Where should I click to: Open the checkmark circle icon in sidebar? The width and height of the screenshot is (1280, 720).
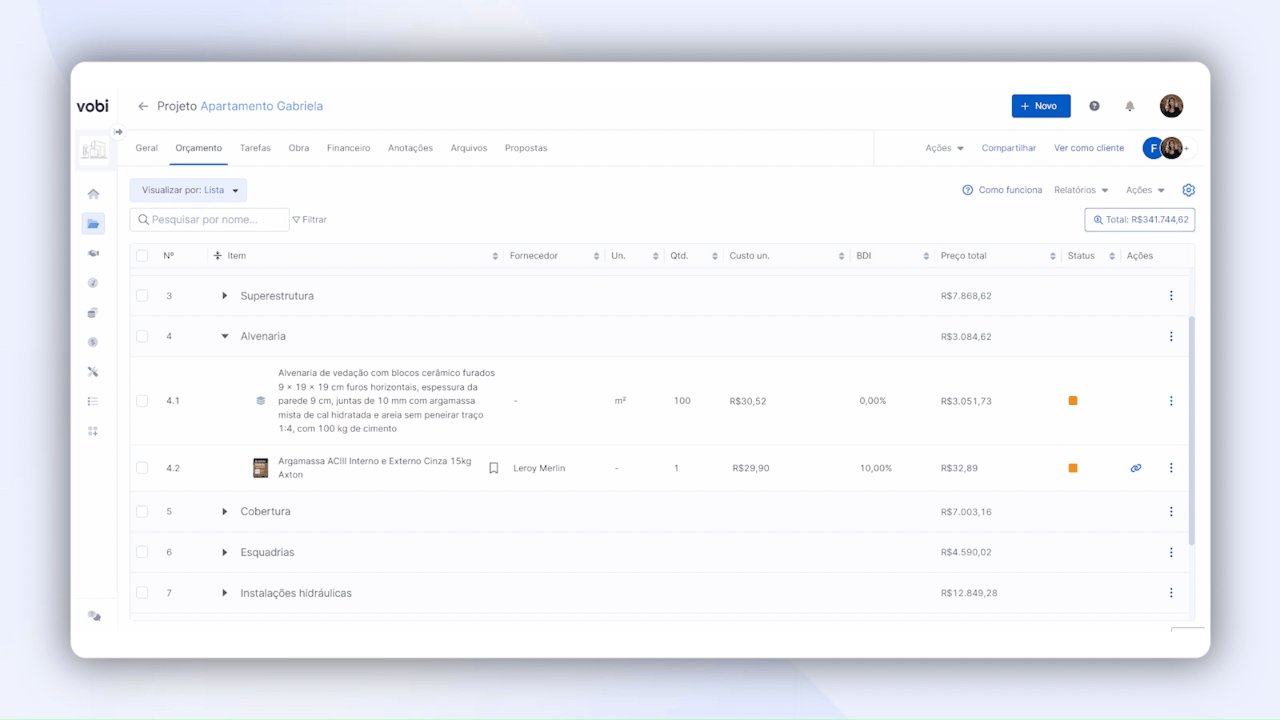(x=93, y=283)
